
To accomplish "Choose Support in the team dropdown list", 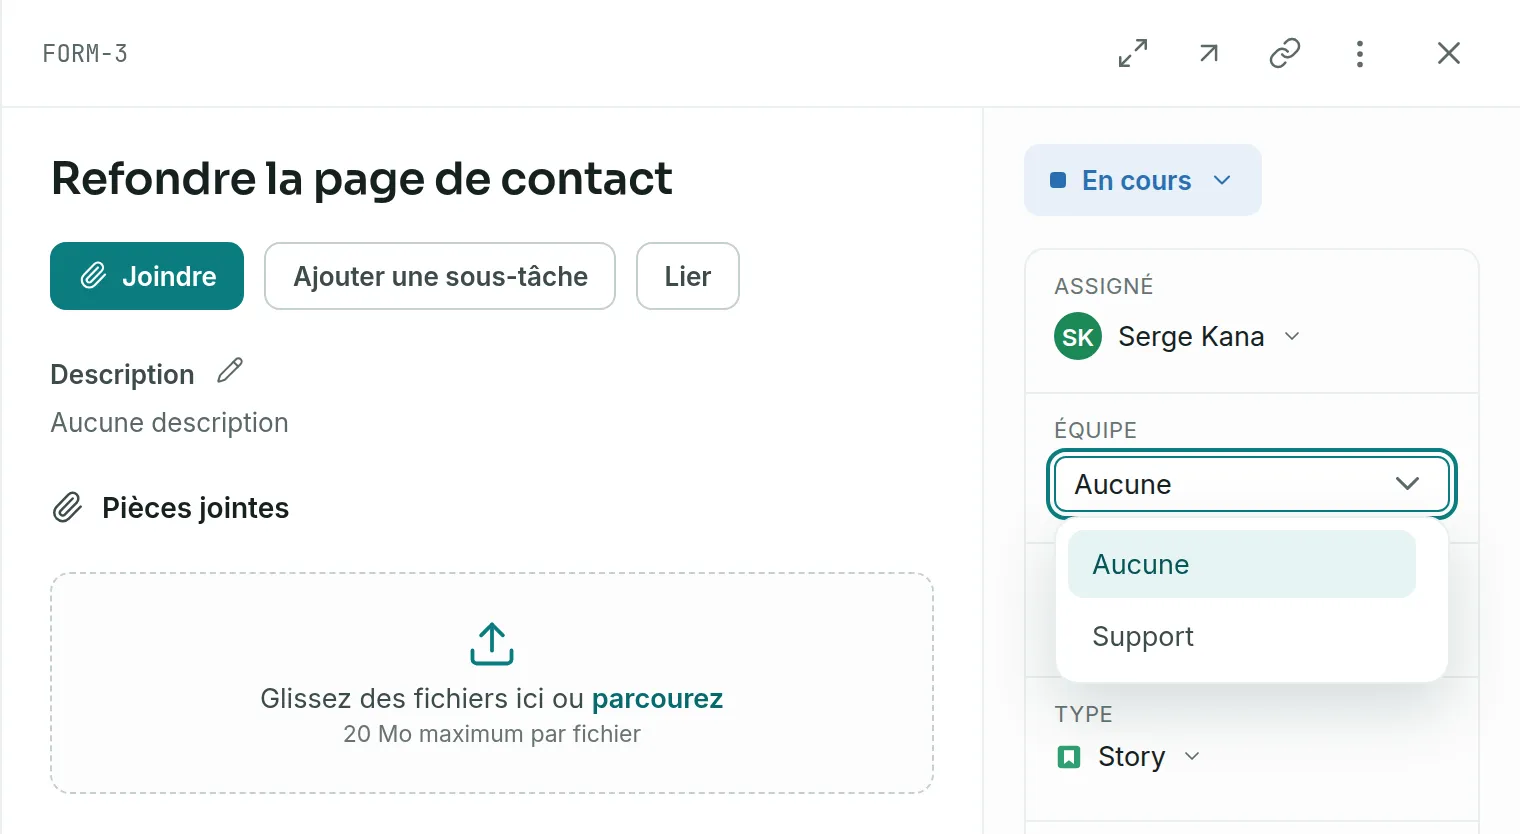I will tap(1242, 636).
